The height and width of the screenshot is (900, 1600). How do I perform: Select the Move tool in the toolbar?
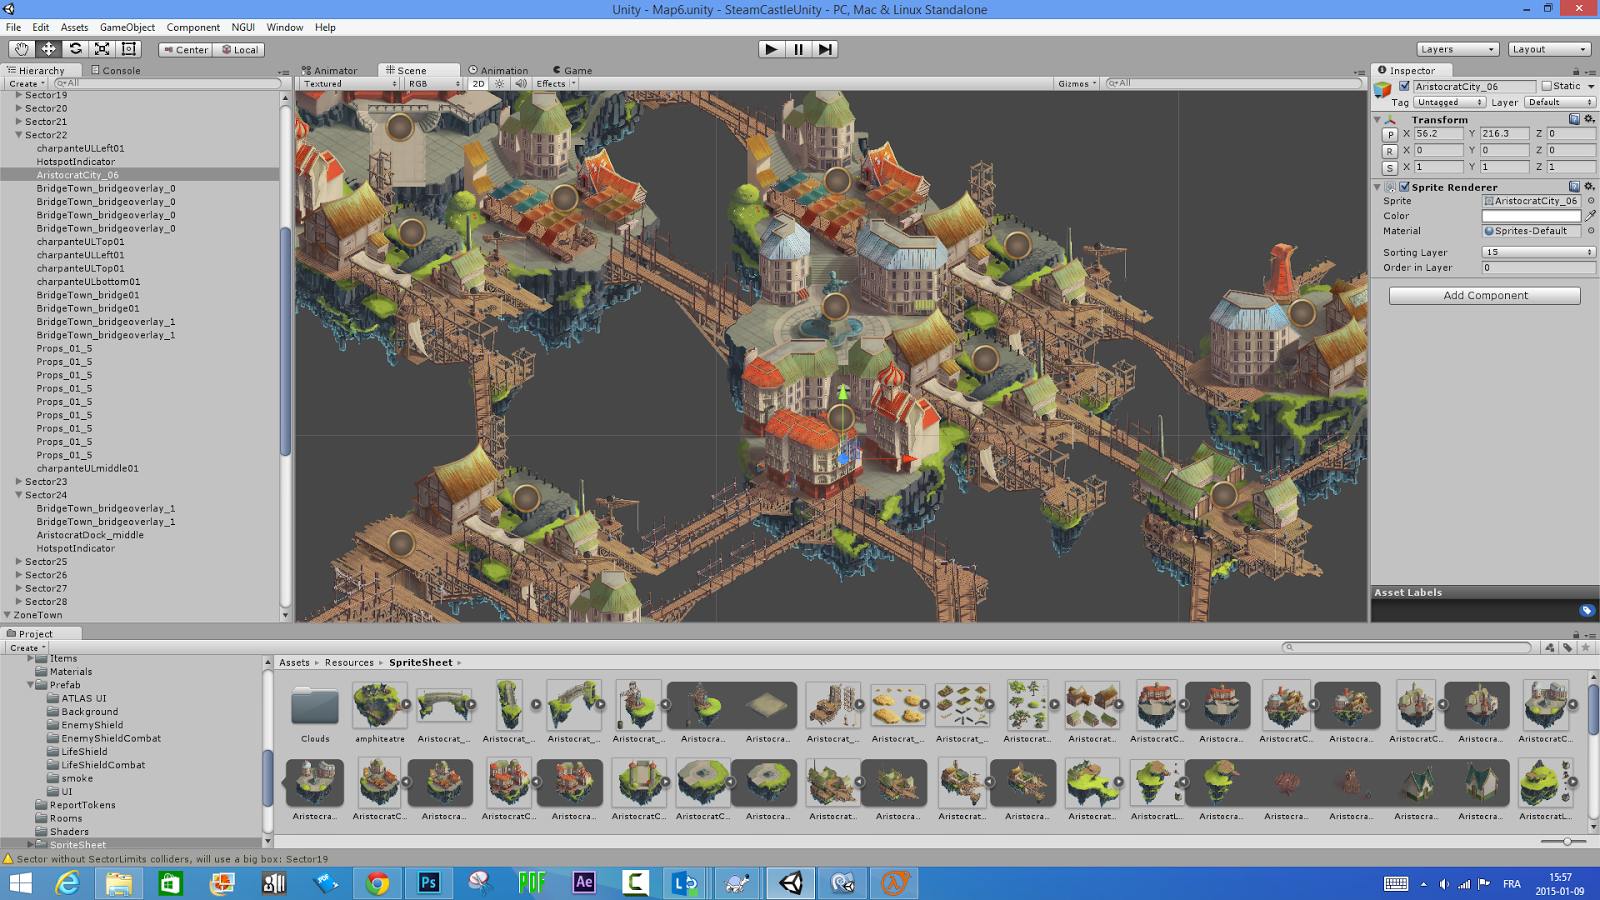[48, 49]
